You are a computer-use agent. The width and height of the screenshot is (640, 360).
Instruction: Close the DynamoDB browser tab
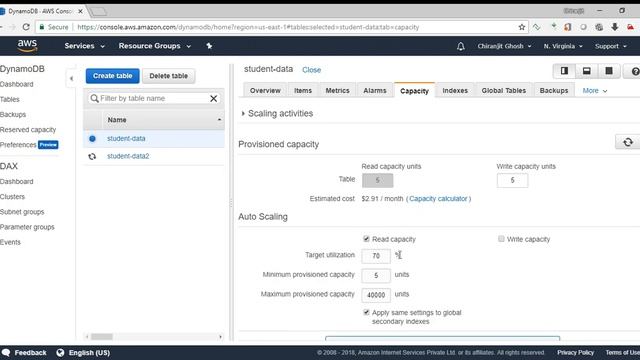coord(80,11)
